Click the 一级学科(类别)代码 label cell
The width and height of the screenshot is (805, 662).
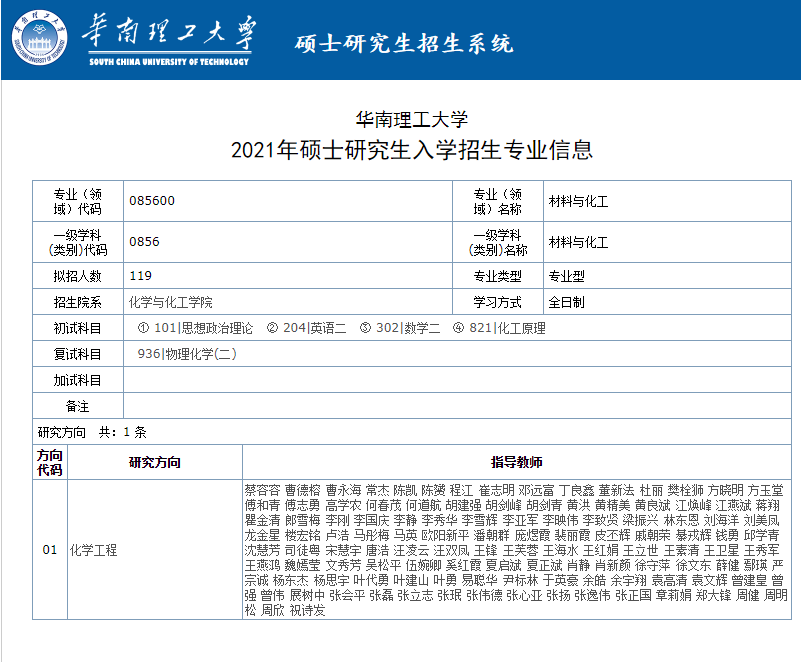coord(78,242)
